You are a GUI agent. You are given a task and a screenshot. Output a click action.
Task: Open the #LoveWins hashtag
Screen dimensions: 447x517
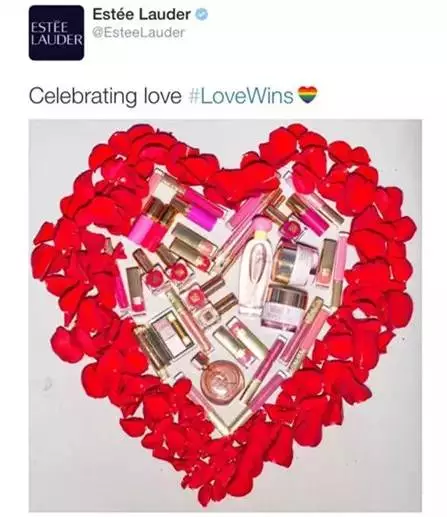coord(241,96)
